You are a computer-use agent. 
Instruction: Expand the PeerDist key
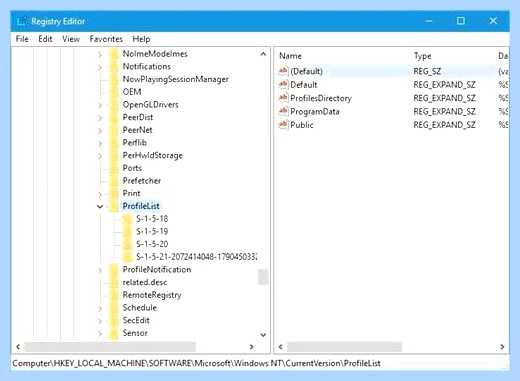click(100, 118)
